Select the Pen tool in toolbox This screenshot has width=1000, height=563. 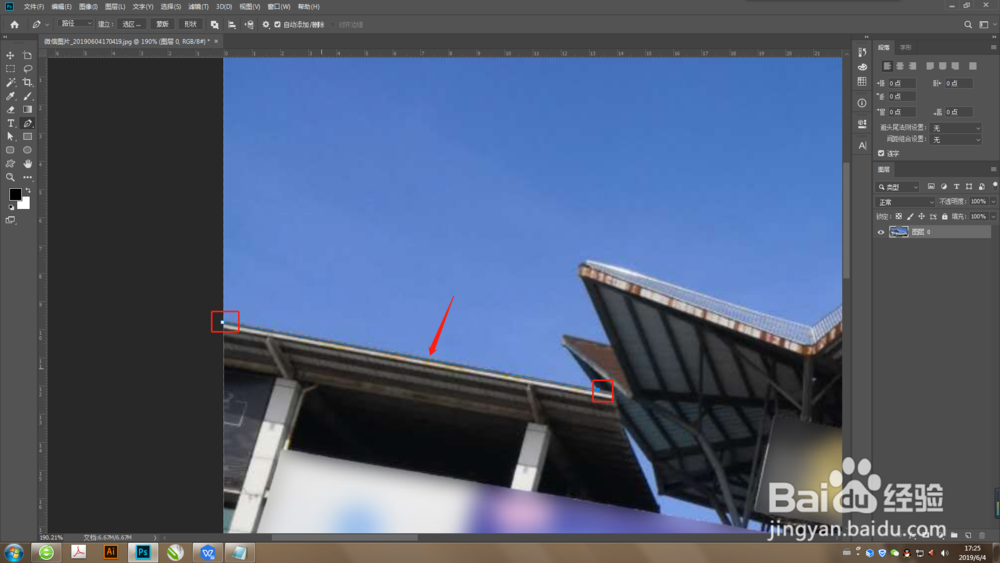(x=27, y=123)
